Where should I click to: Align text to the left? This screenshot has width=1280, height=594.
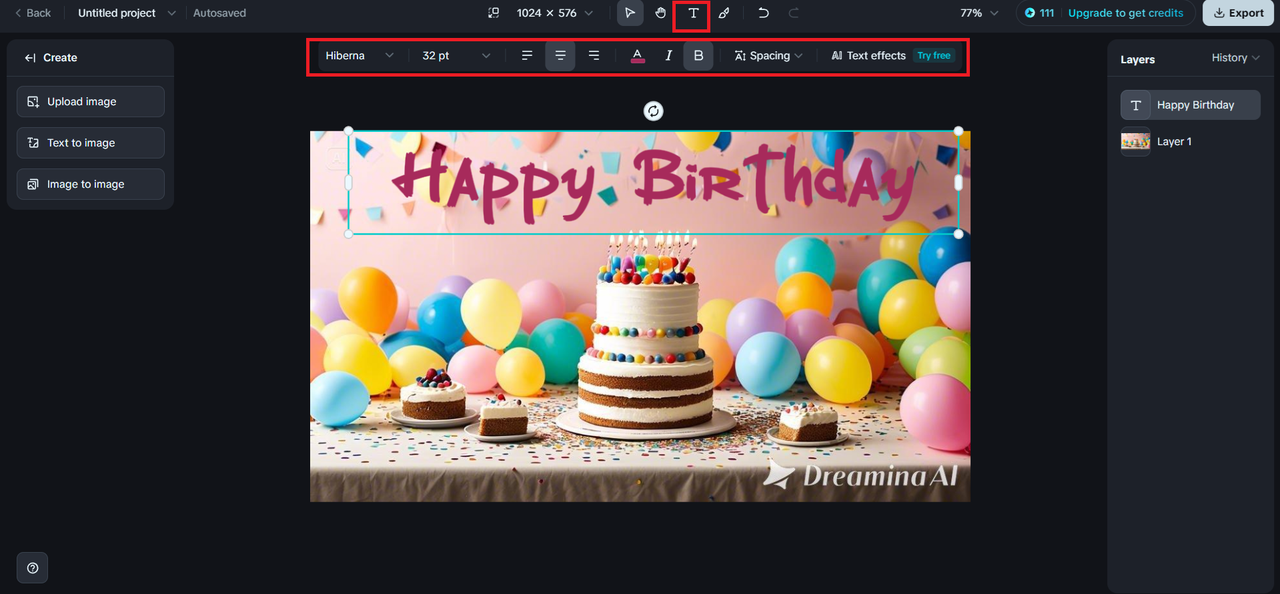(x=527, y=56)
